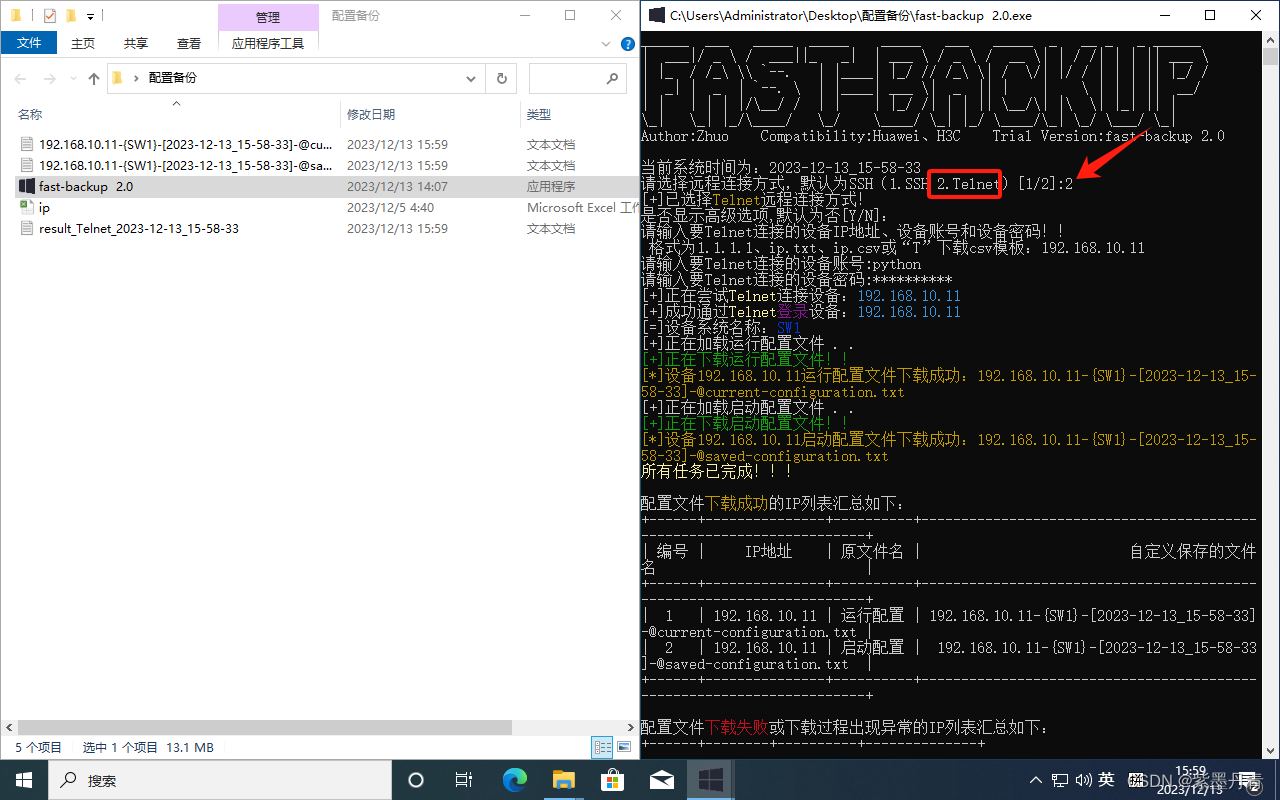Maximize the console window

(1210, 15)
